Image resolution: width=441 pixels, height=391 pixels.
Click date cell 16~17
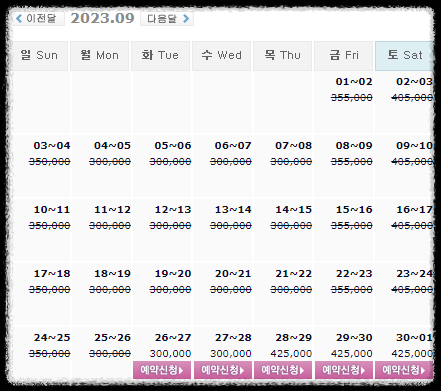tap(404, 229)
